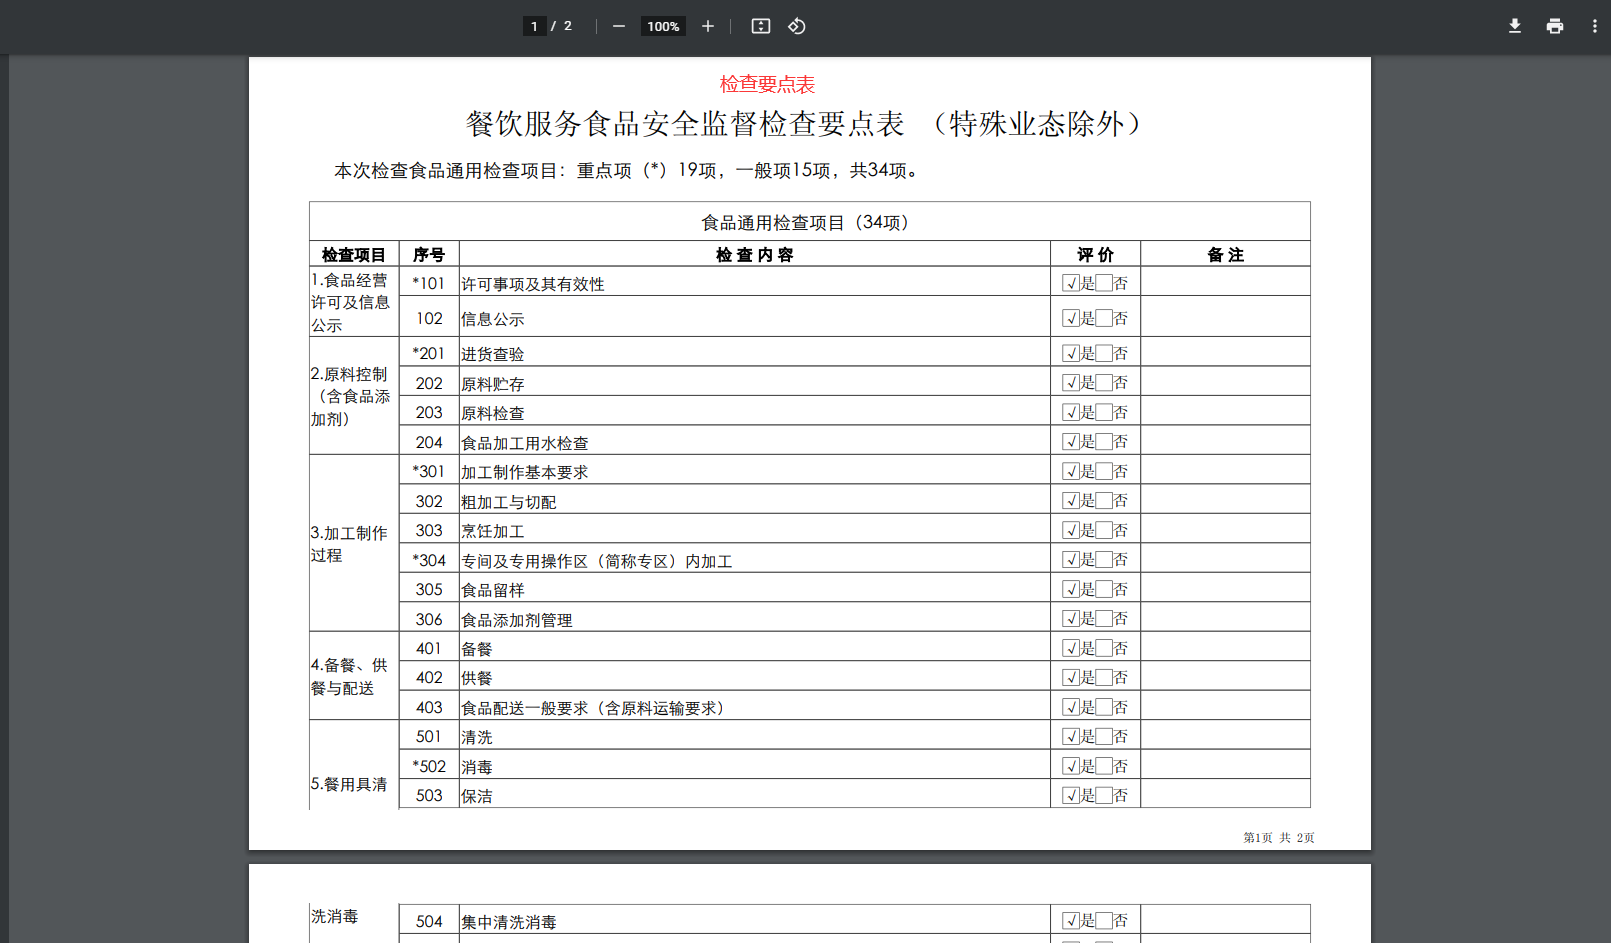Download the PDF file
The width and height of the screenshot is (1611, 943).
point(1514,26)
